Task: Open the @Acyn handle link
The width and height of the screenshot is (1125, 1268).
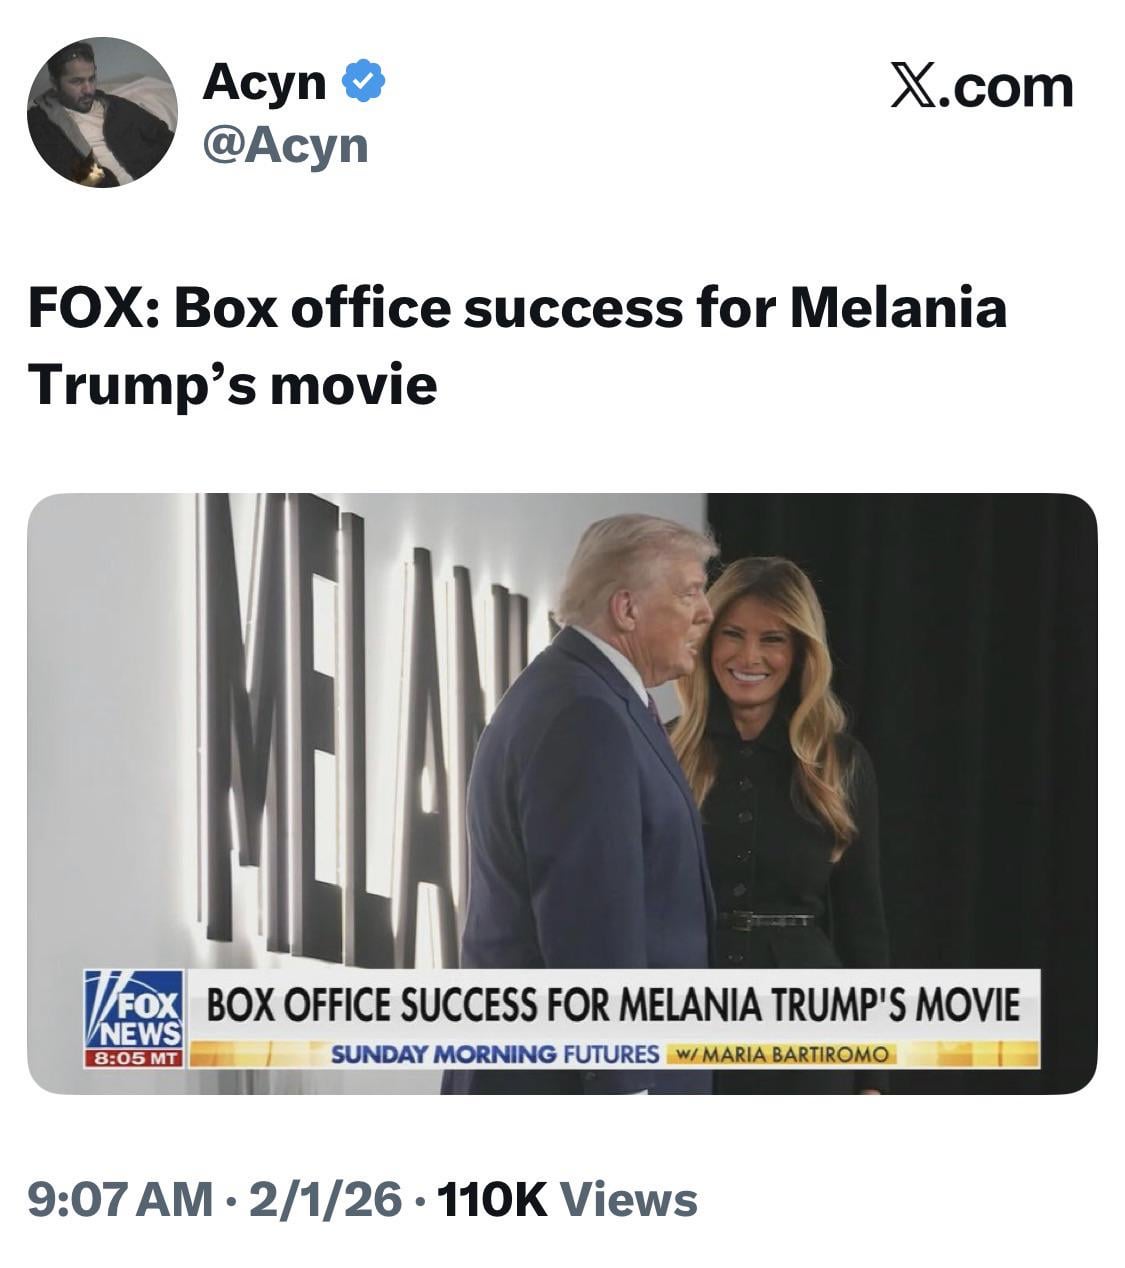Action: click(285, 146)
